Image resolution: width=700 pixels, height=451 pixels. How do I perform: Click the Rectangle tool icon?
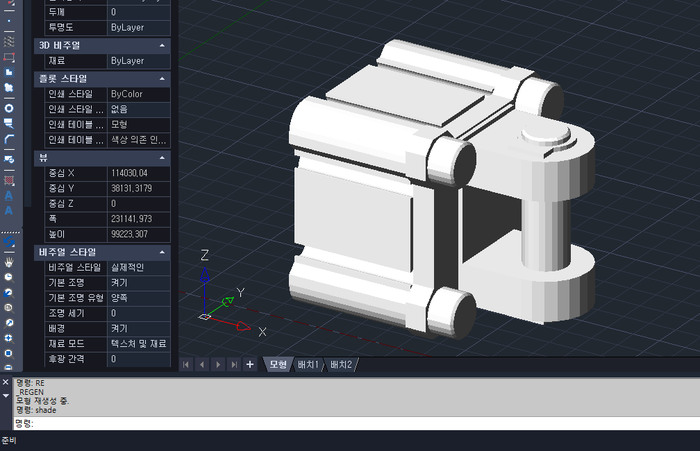pos(9,57)
